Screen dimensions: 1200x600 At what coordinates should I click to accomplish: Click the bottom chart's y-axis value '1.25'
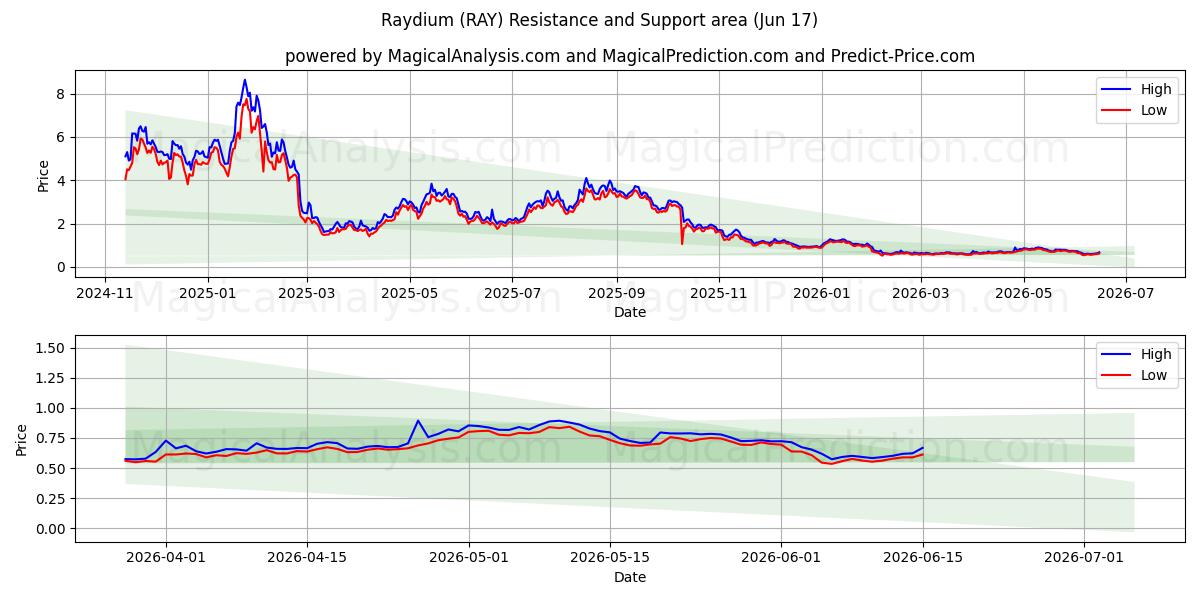click(x=50, y=378)
